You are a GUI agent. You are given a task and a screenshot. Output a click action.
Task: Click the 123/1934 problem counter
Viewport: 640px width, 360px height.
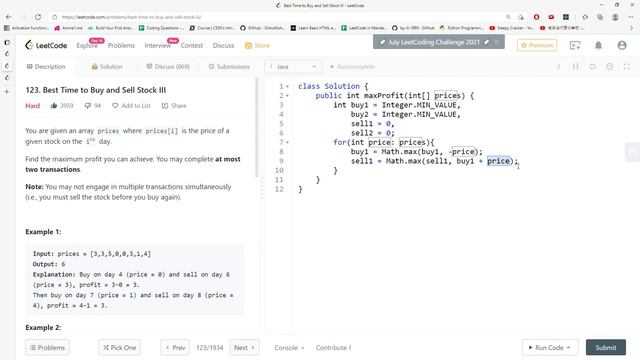tap(209, 347)
